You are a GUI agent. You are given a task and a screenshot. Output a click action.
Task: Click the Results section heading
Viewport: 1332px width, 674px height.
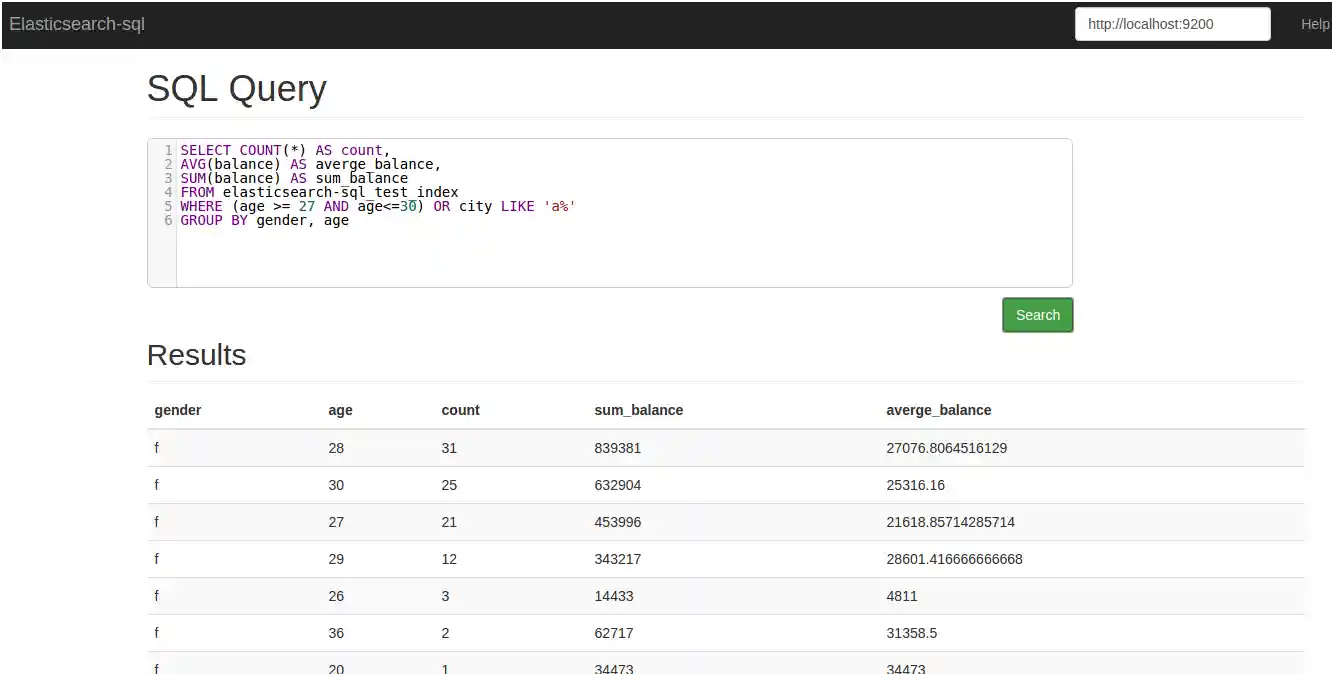coord(196,355)
